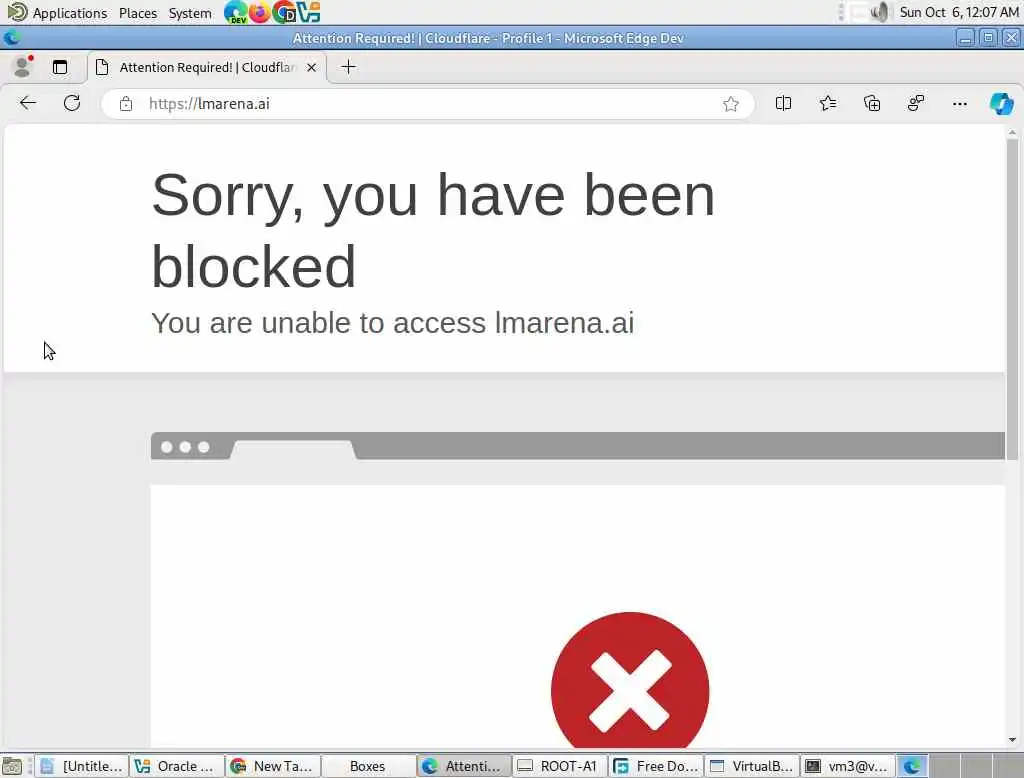Viewport: 1024px width, 778px height.
Task: Expand the System menu
Action: pyautogui.click(x=190, y=13)
